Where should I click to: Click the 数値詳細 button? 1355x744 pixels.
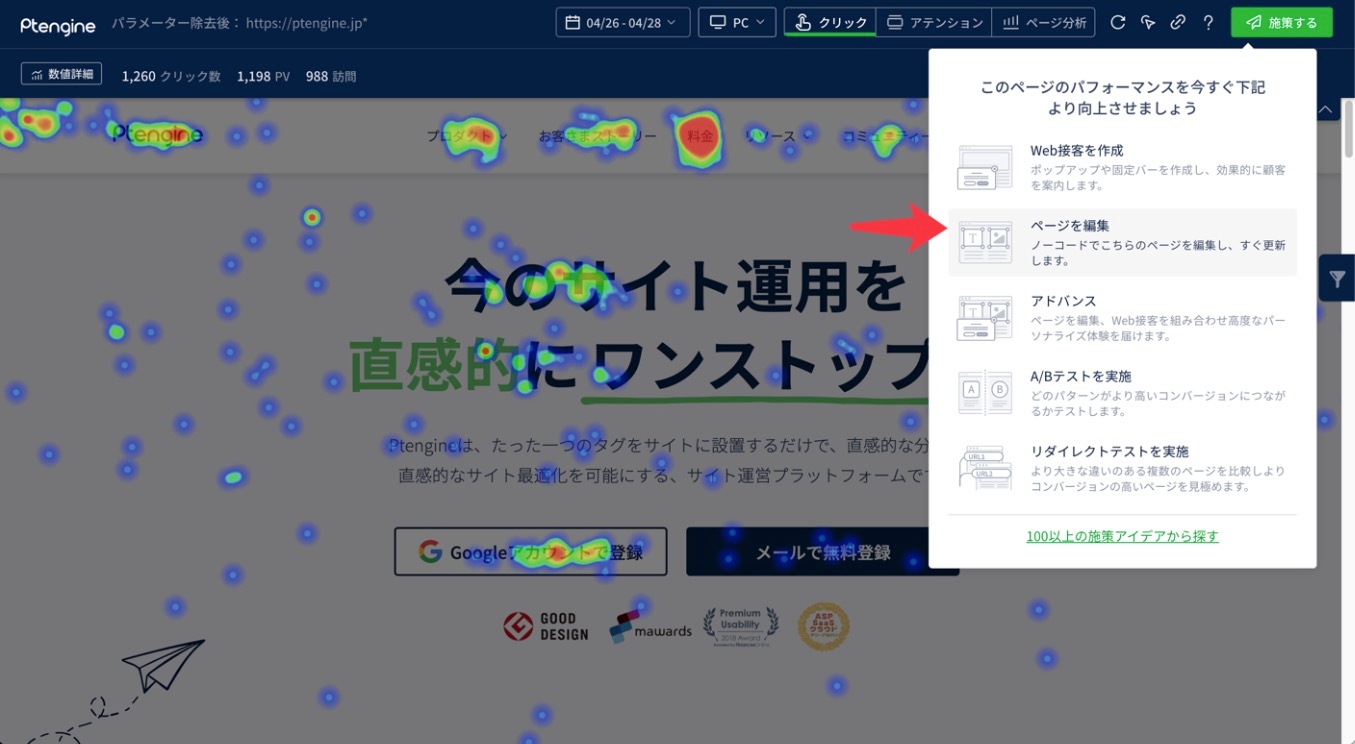pos(61,74)
